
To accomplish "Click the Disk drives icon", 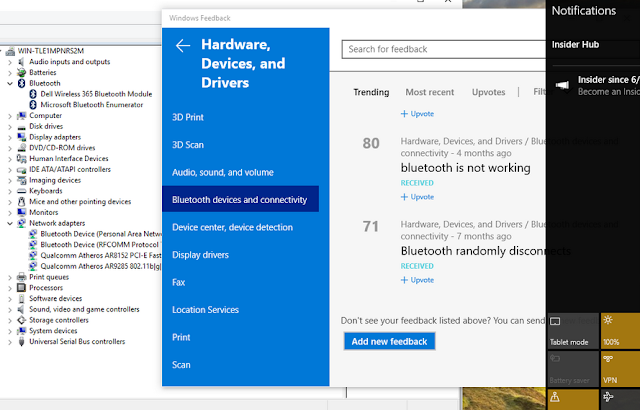I will [21, 126].
